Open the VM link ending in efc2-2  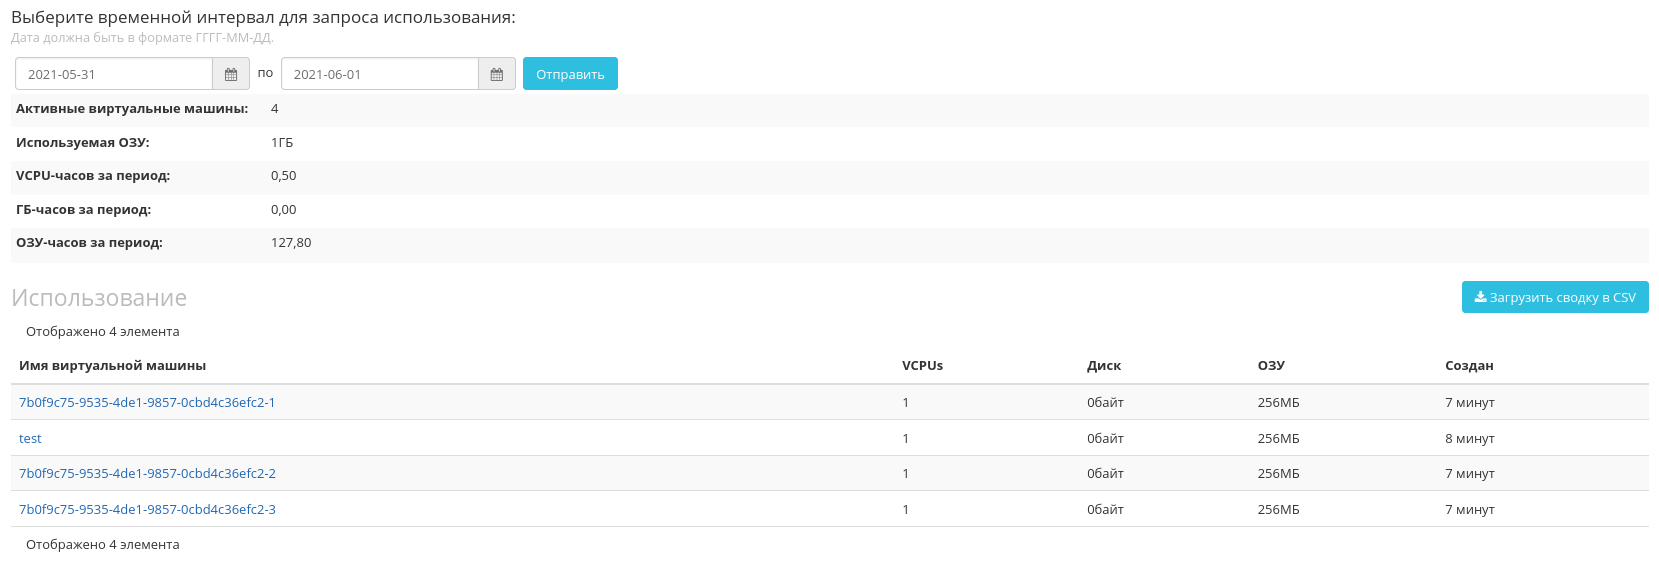147,474
